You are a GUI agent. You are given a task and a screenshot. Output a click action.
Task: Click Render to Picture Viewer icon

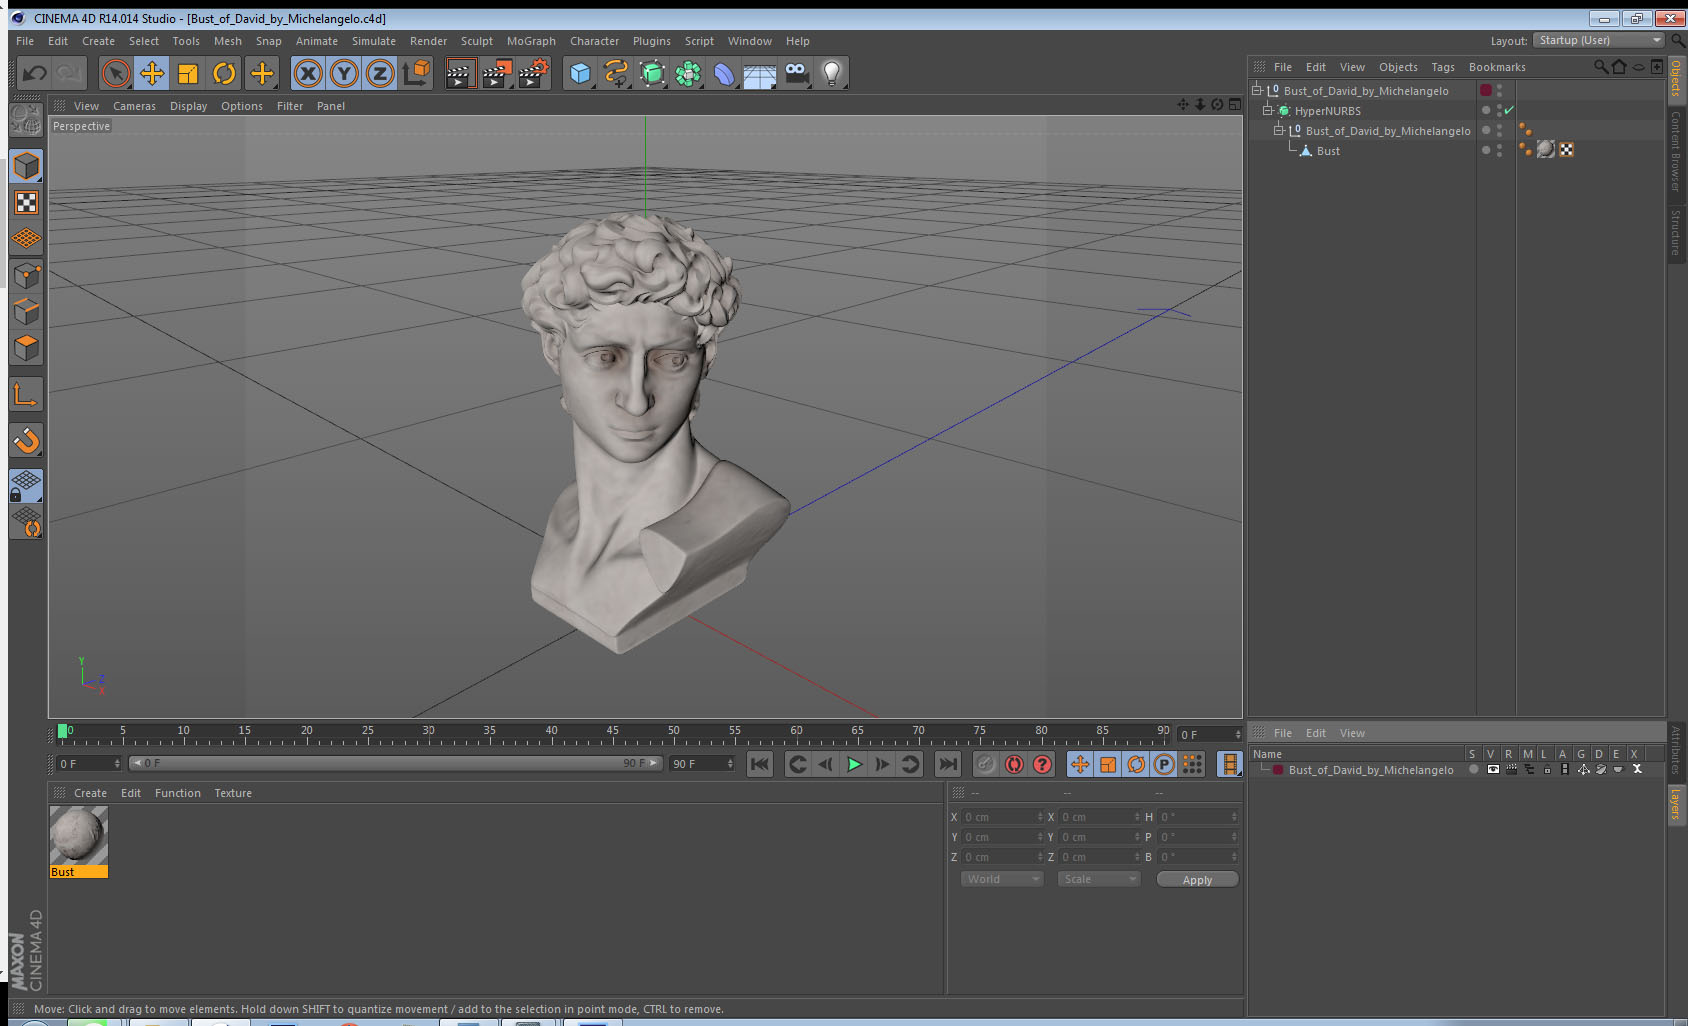click(497, 73)
